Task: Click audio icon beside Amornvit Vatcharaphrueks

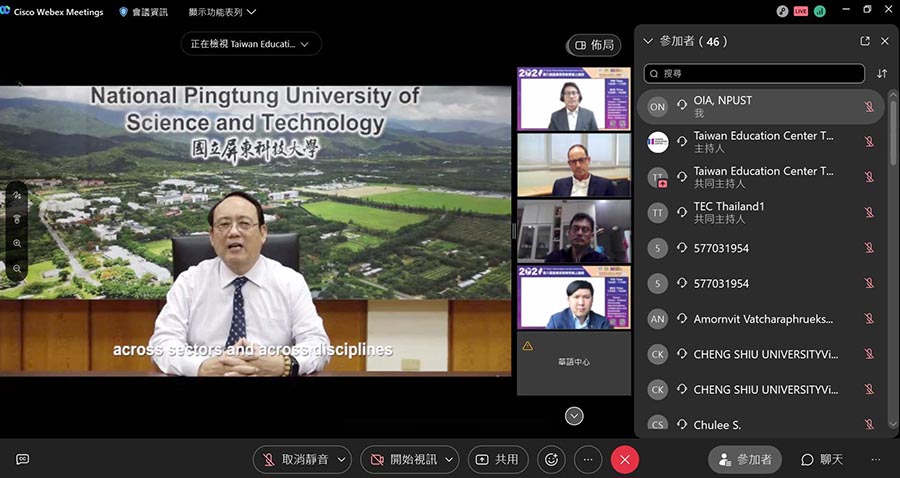Action: pos(682,318)
